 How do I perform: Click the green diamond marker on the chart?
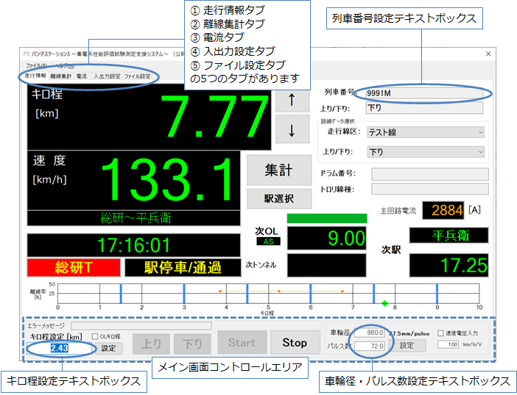(385, 303)
